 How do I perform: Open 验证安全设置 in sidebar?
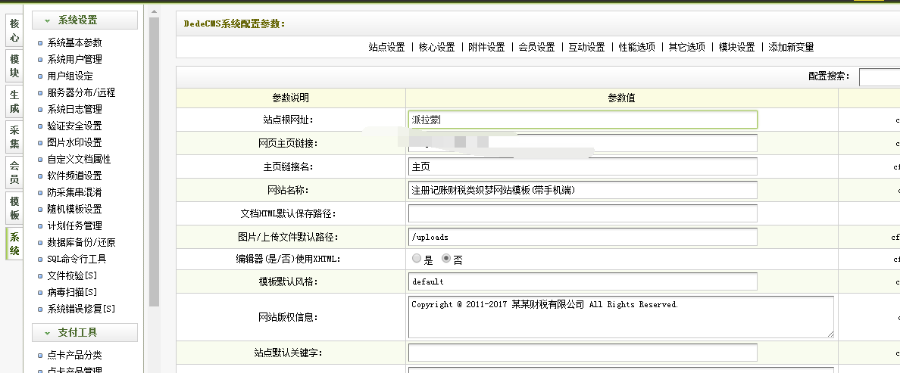point(75,126)
